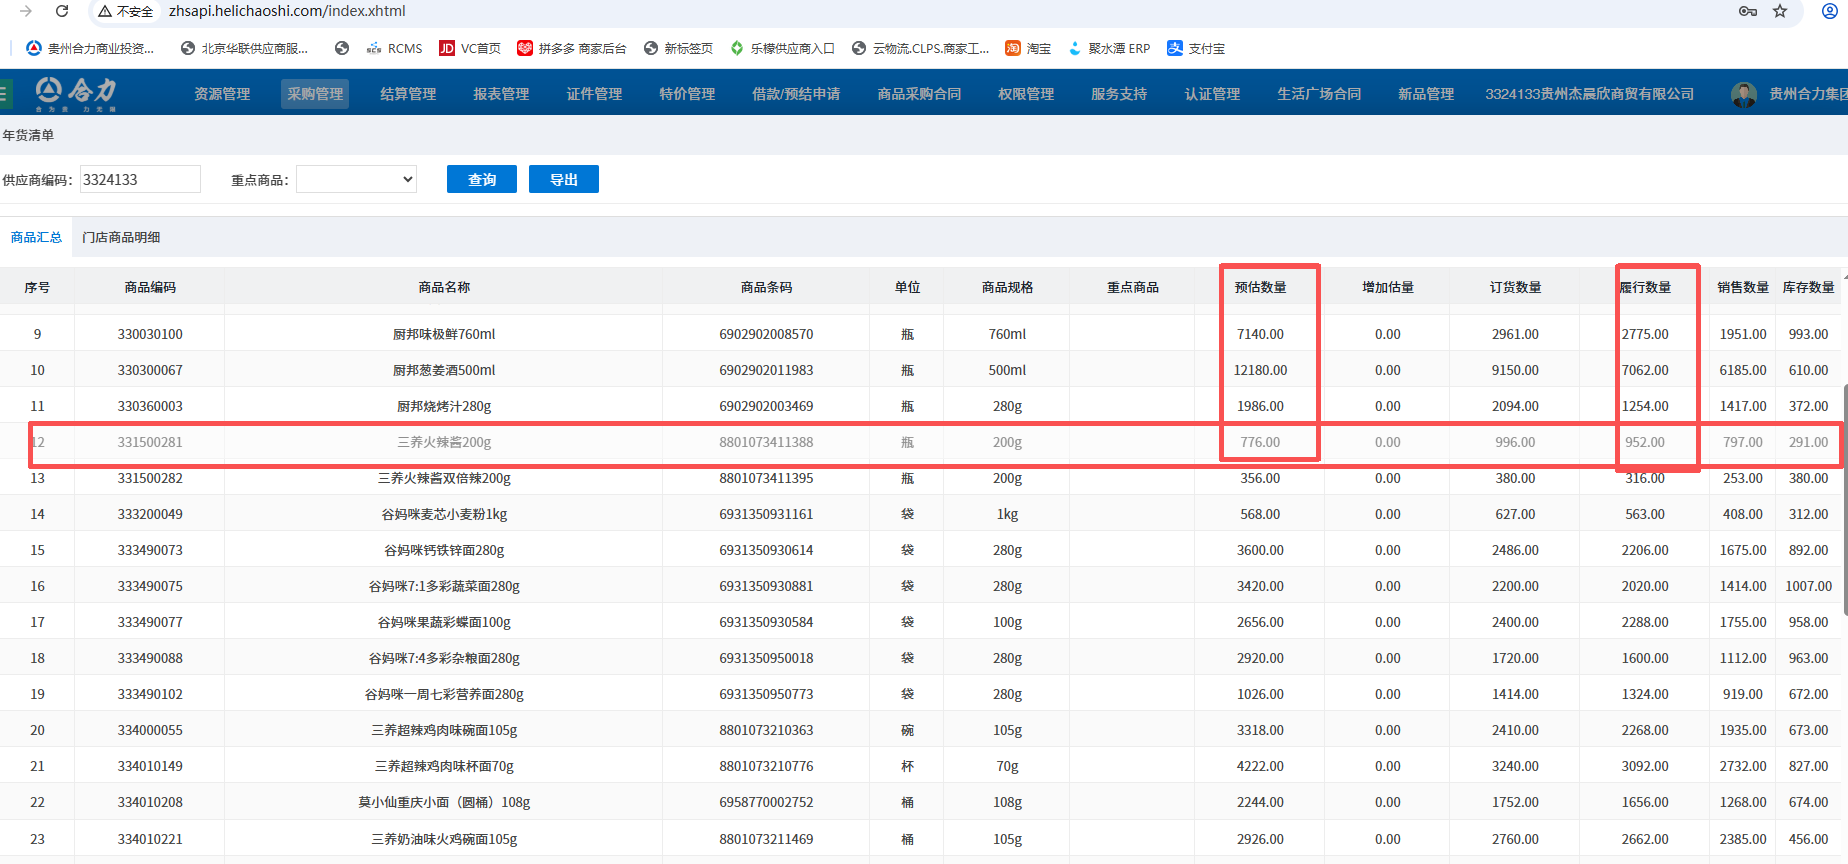The width and height of the screenshot is (1848, 864).
Task: Click the 导出 button
Action: (x=564, y=180)
